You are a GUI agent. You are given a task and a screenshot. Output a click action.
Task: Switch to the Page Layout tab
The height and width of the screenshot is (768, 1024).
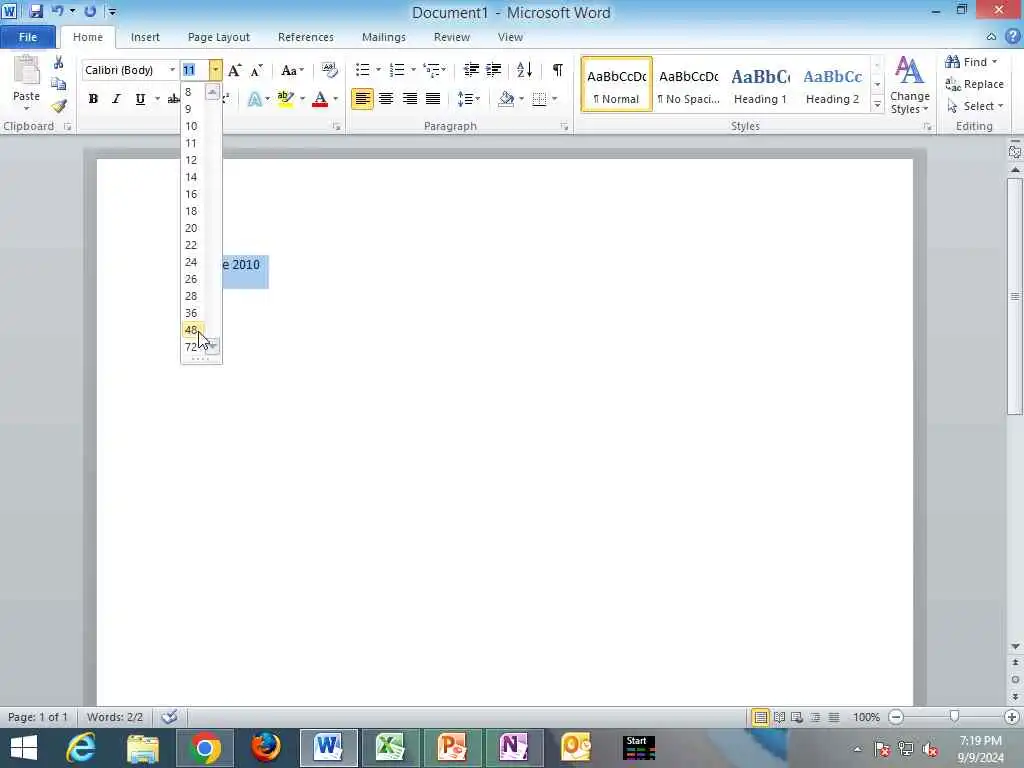(x=219, y=37)
